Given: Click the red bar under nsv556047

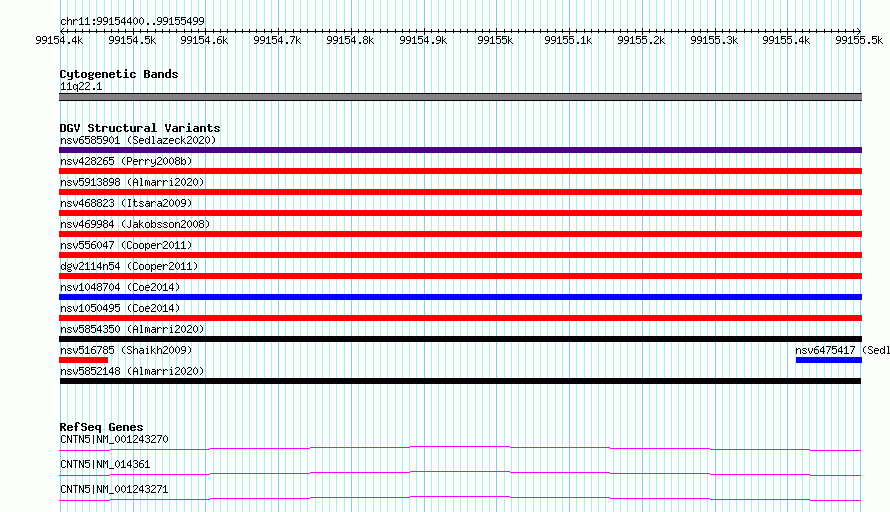Looking at the screenshot, I should 460,255.
